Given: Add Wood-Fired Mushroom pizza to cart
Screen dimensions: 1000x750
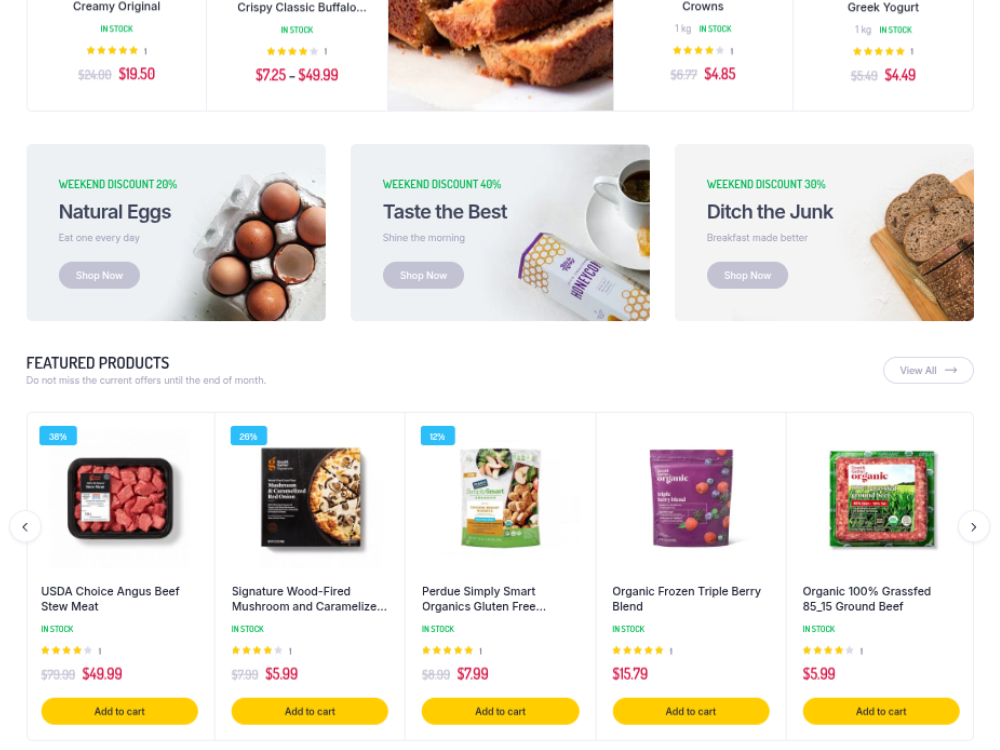Looking at the screenshot, I should [309, 711].
